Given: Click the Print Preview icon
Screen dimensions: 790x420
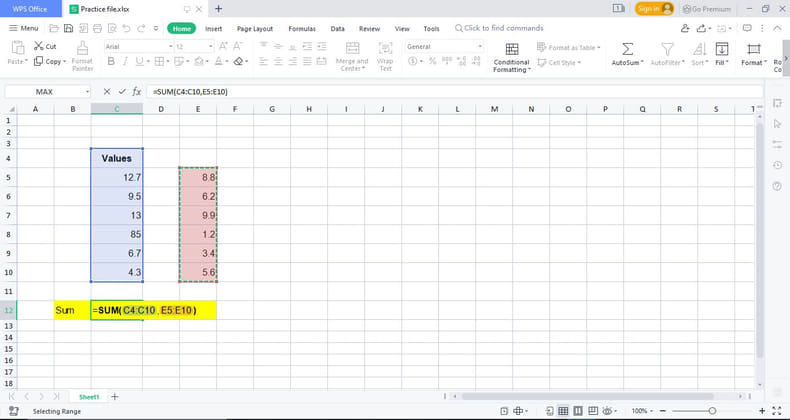Looking at the screenshot, I should tap(112, 29).
